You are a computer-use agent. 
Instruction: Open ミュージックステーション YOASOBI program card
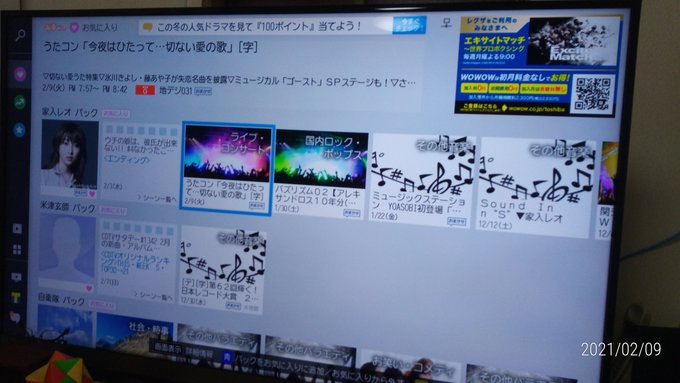click(x=422, y=180)
